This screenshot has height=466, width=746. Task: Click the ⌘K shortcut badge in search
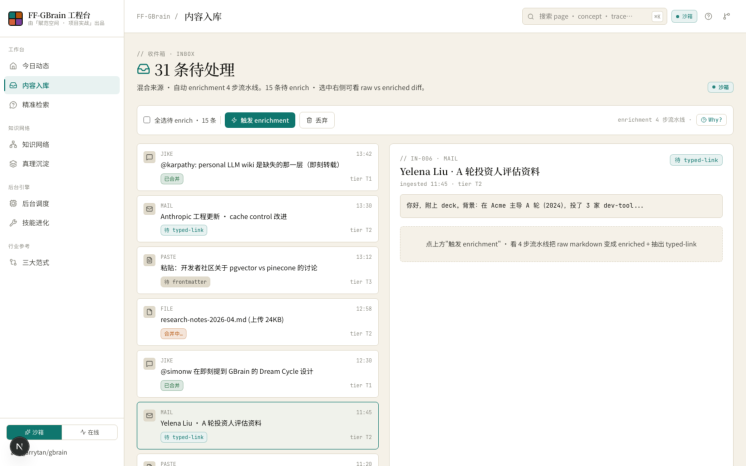657,17
